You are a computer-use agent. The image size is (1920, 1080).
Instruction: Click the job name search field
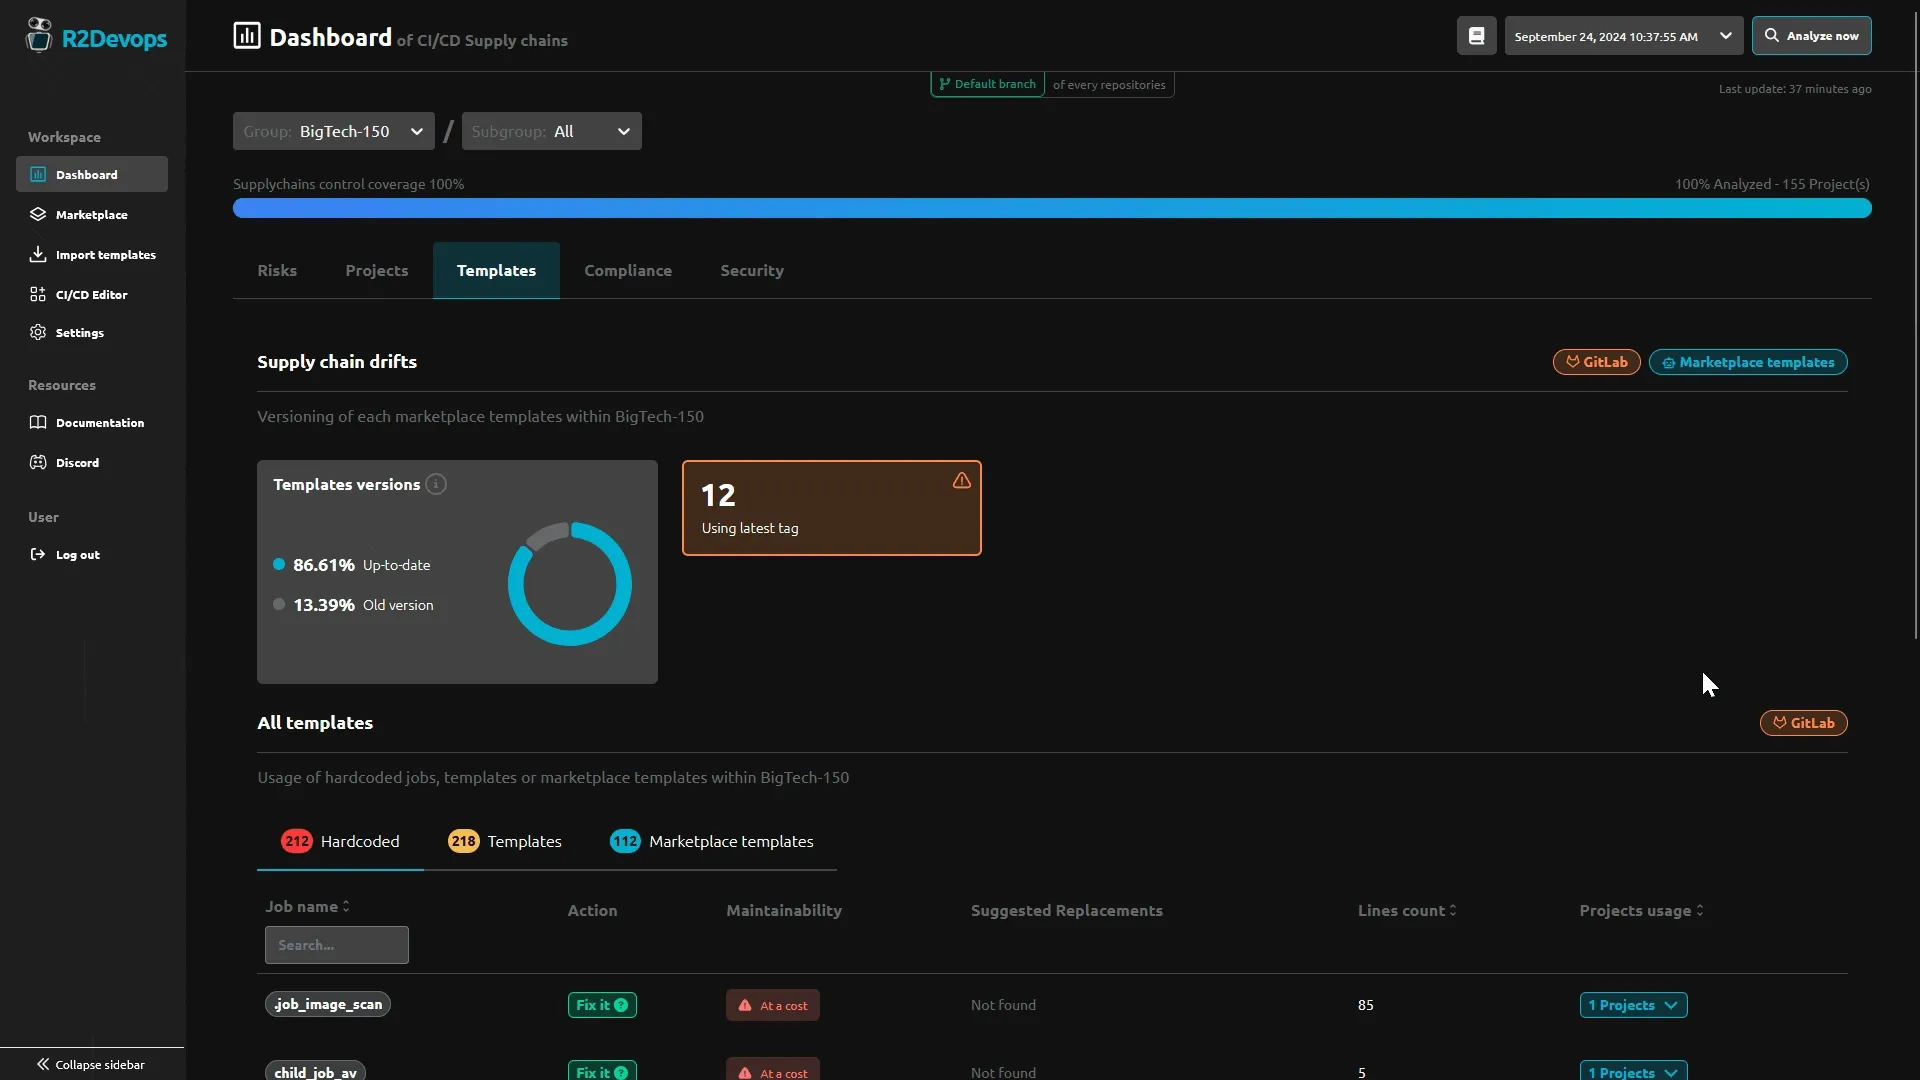(336, 945)
